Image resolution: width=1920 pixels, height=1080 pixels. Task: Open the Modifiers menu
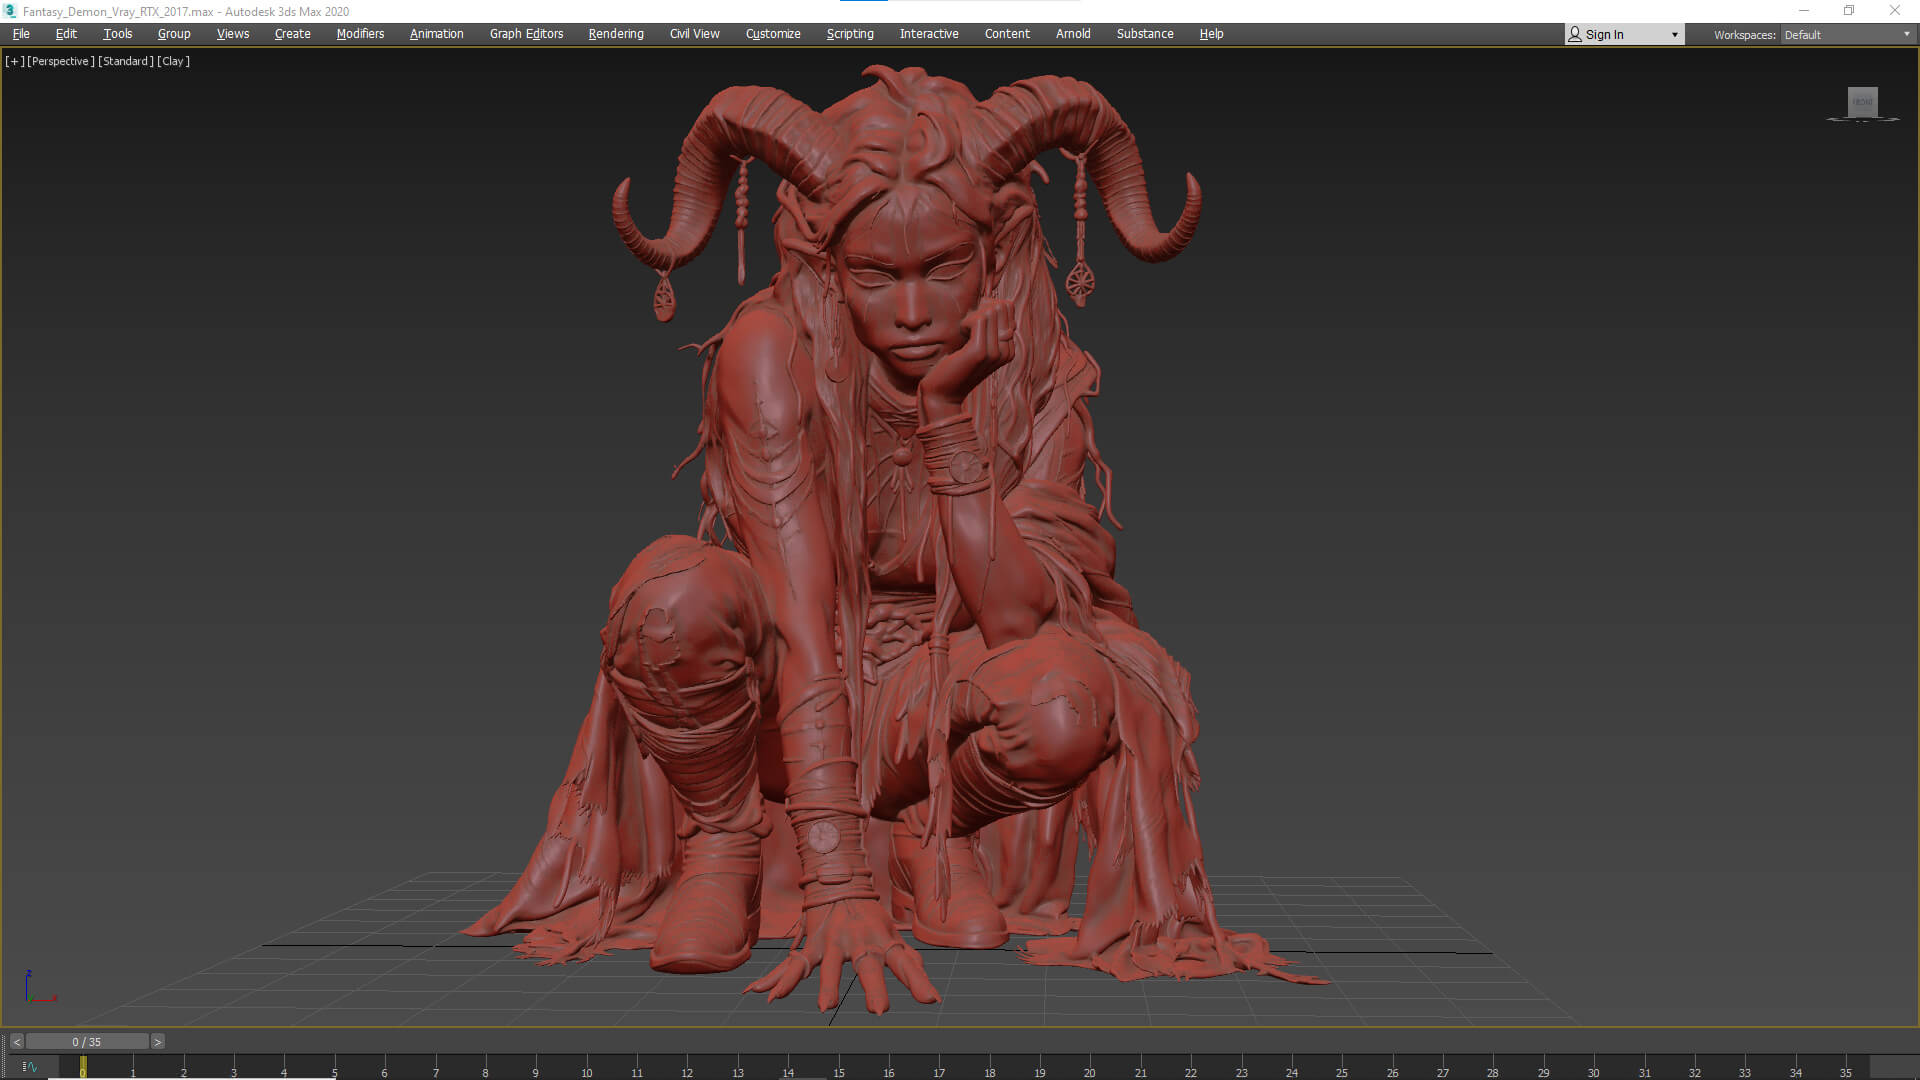pyautogui.click(x=360, y=34)
